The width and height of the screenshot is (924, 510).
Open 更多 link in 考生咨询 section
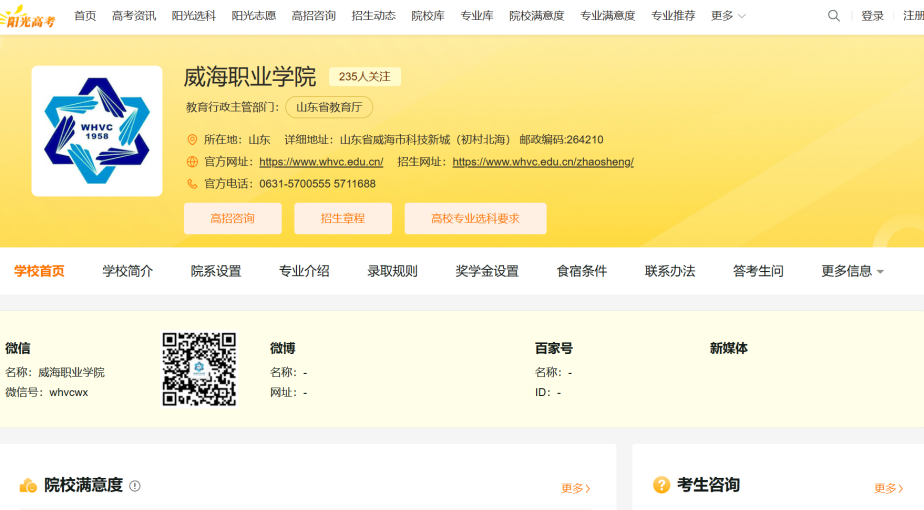tap(889, 488)
